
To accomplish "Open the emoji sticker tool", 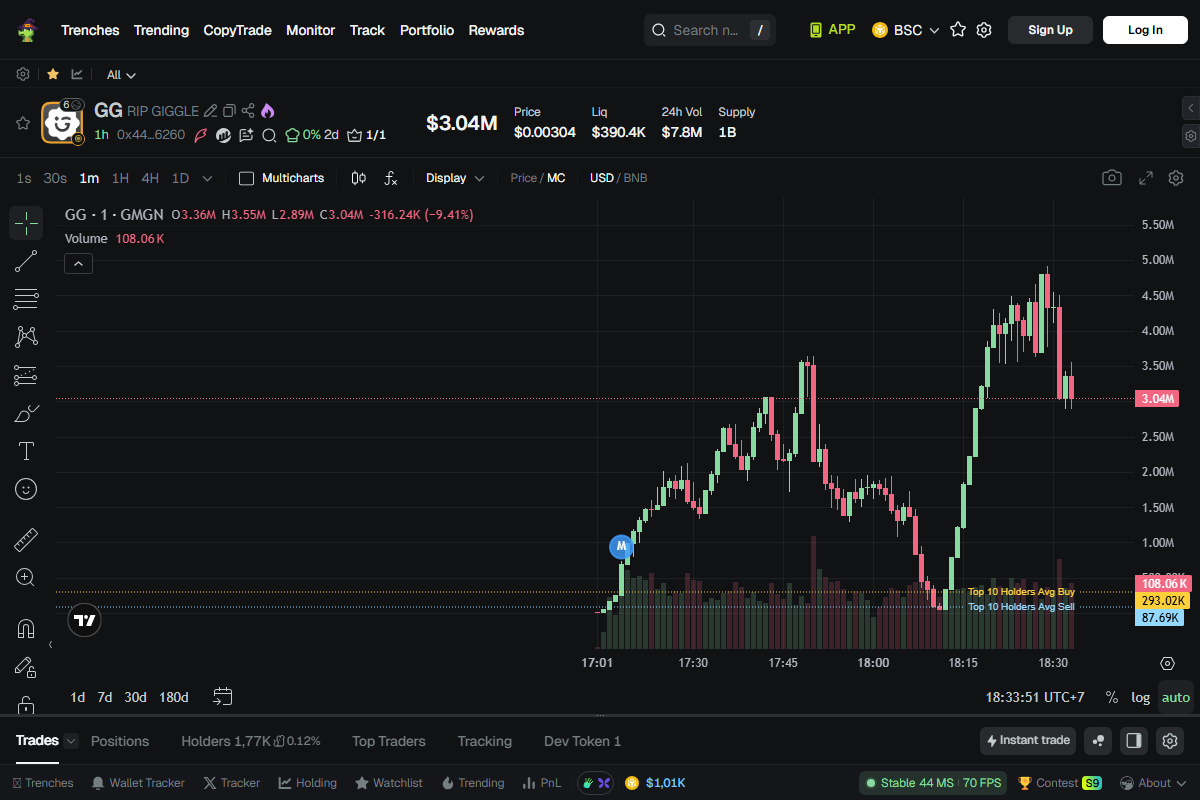I will [26, 489].
